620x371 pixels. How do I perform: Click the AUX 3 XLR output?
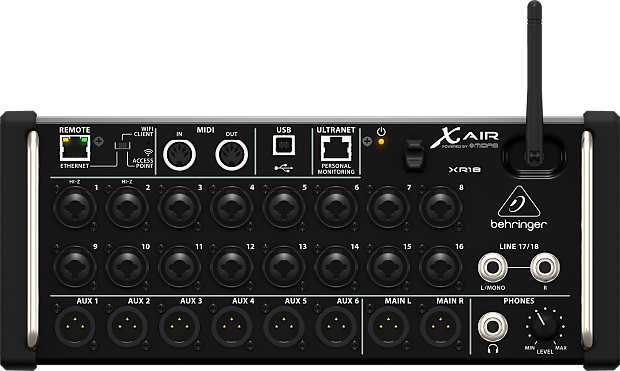click(179, 327)
